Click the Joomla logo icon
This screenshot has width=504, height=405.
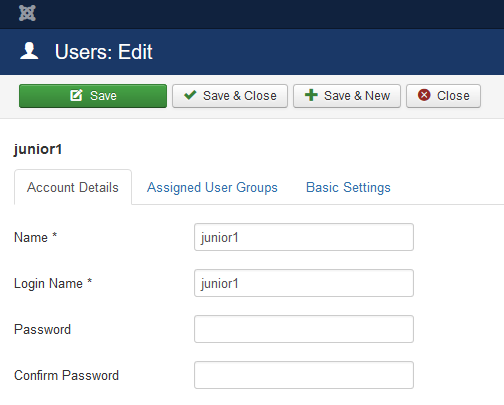(27, 13)
